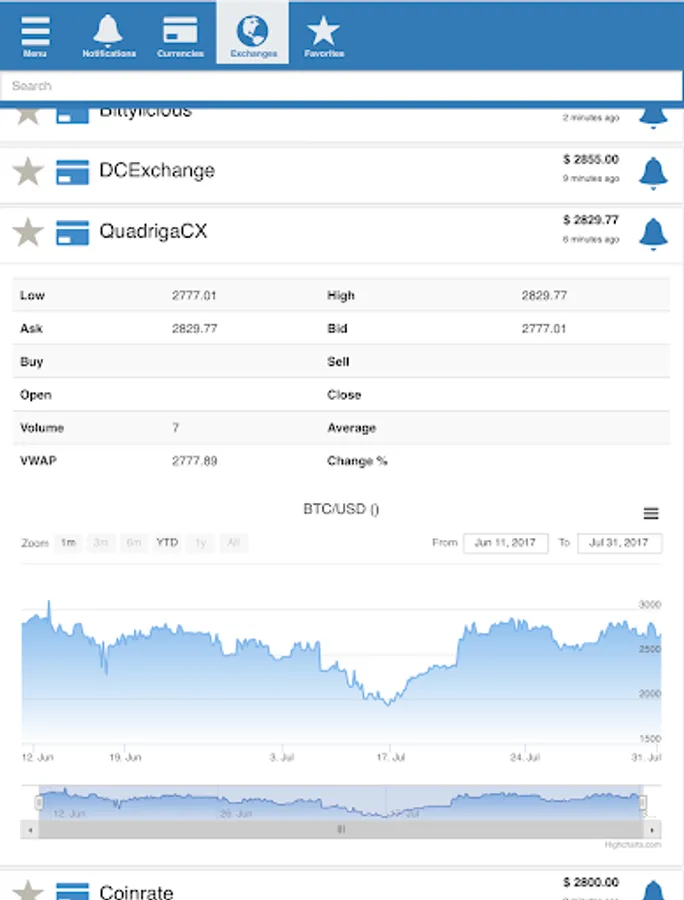
Task: Click the DCExchange card icon
Action: coord(72,172)
